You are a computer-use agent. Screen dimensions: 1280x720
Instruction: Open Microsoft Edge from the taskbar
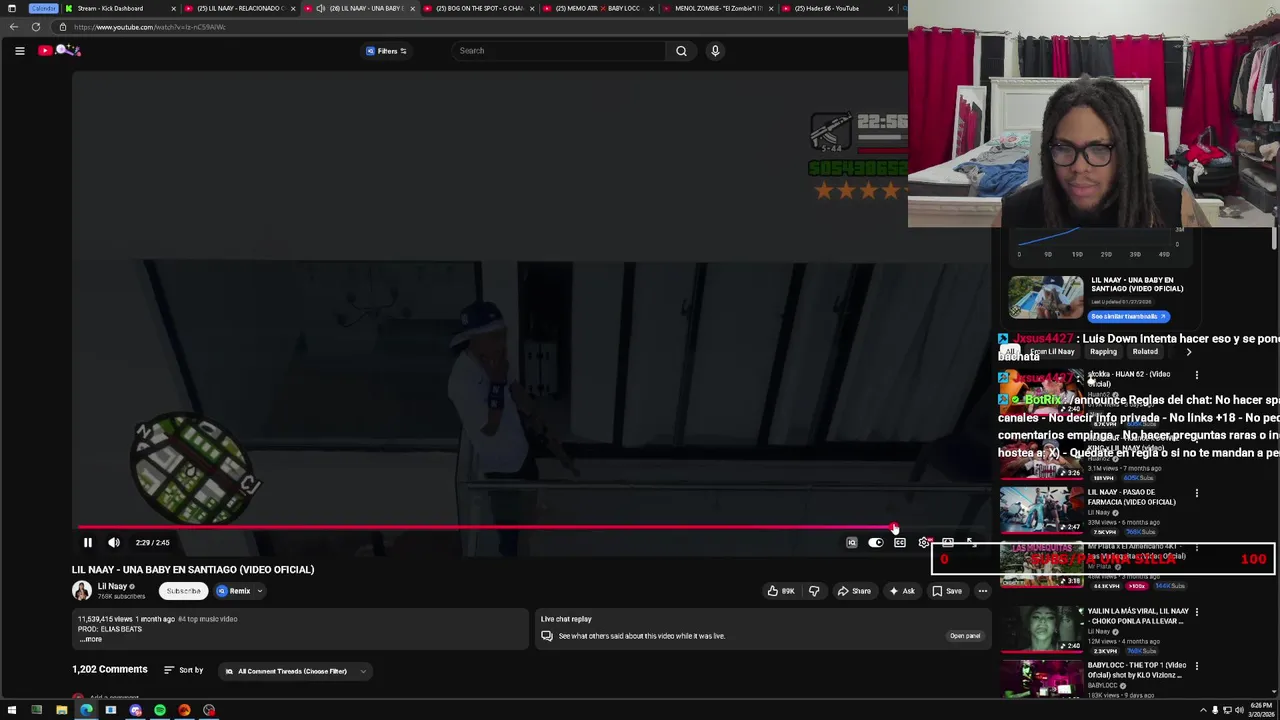pos(86,710)
